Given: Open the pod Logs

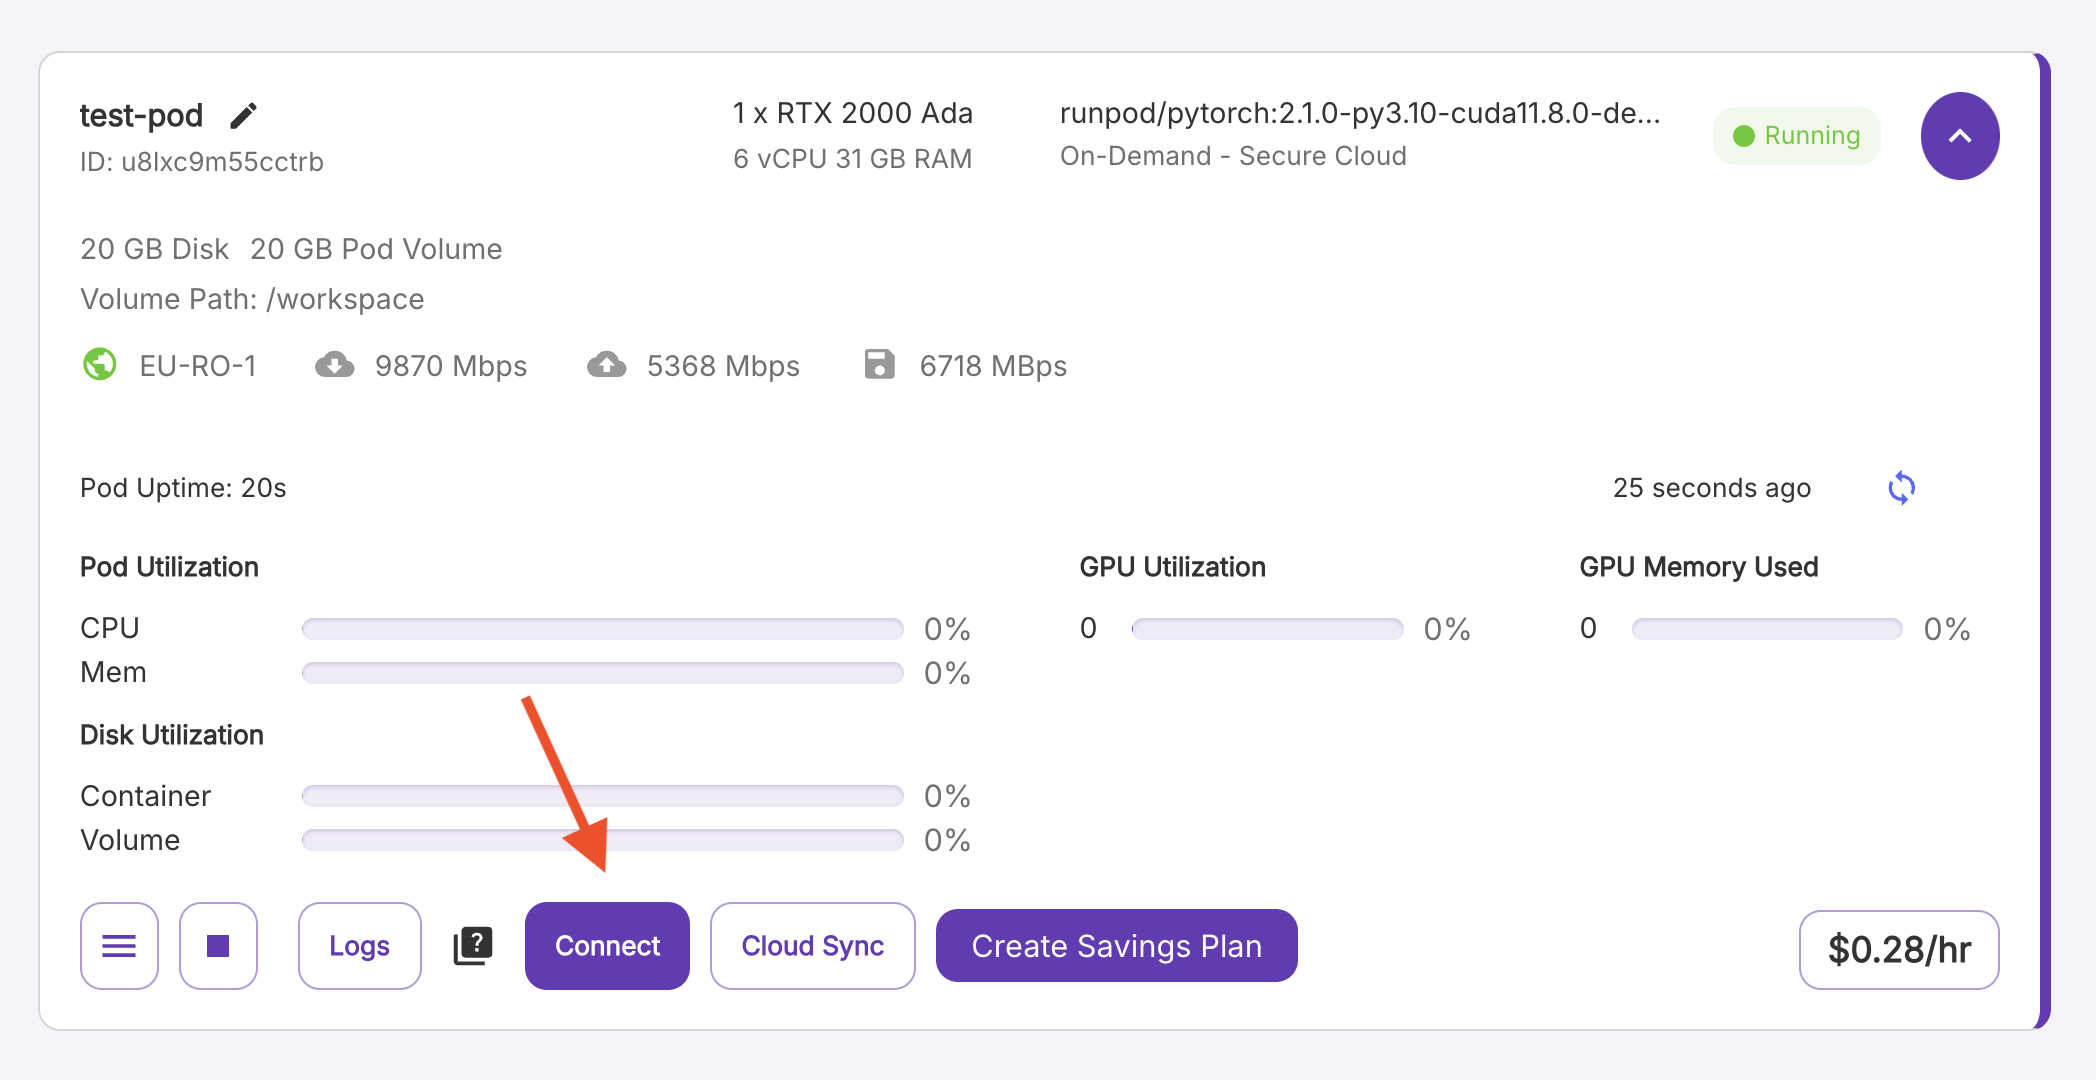Looking at the screenshot, I should pos(360,946).
